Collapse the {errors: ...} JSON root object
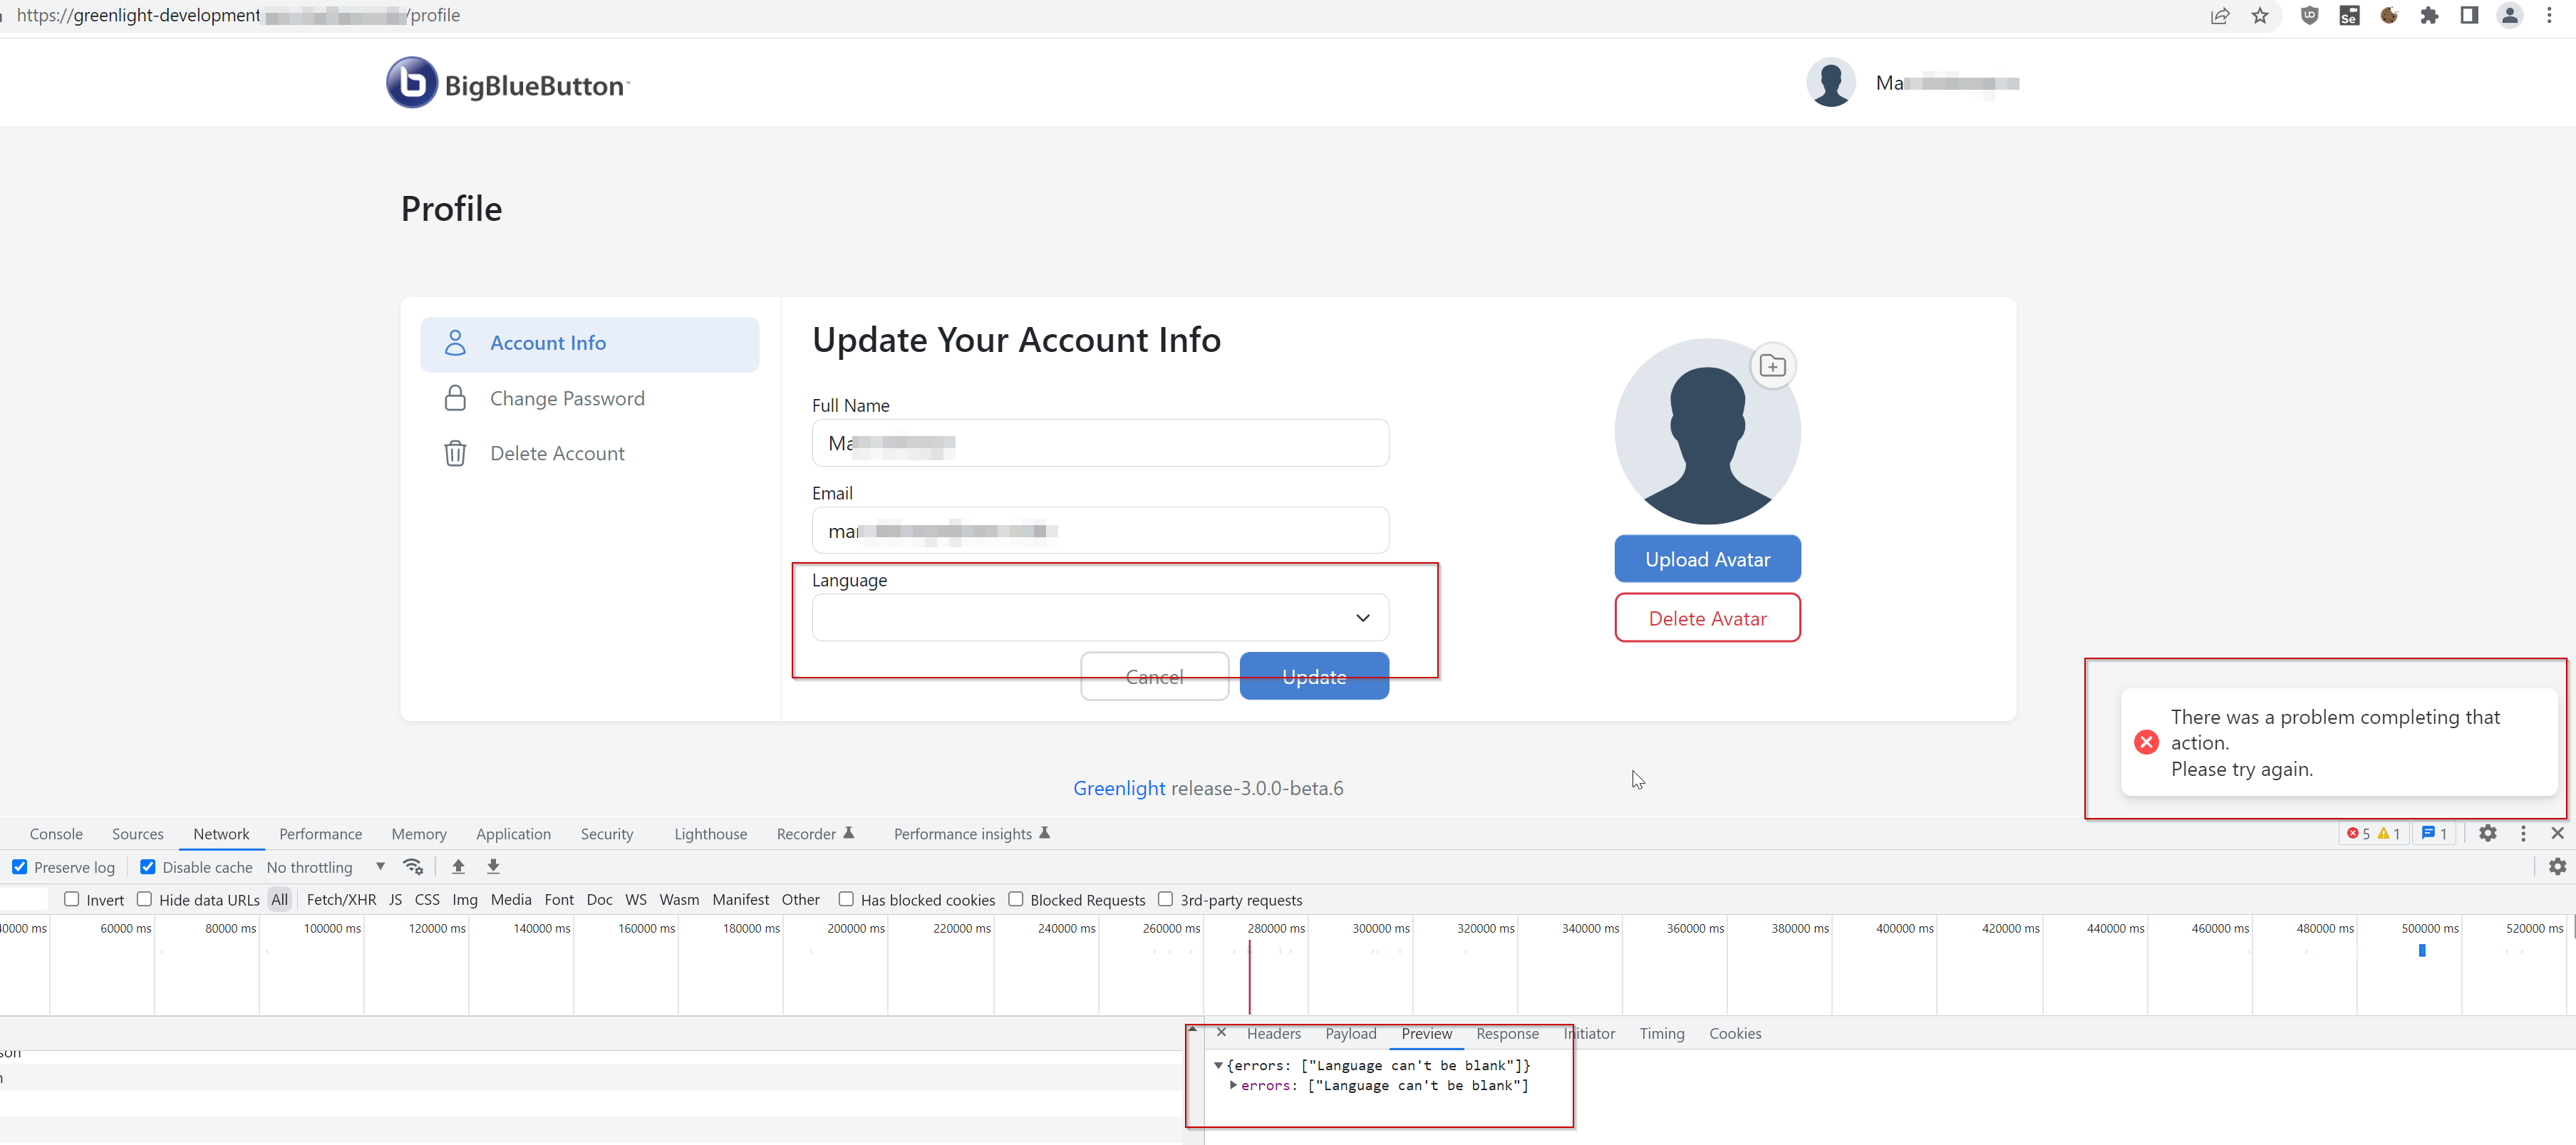2576x1145 pixels. 1218,1065
